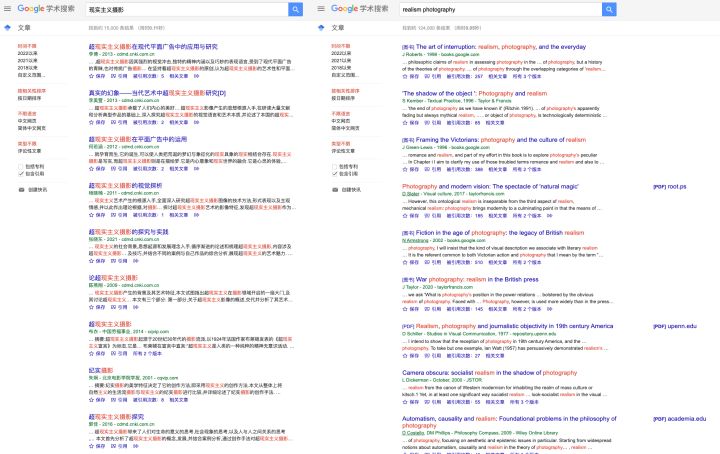The image size is (720, 454).
Task: Open 自定义范围... date range in right sidebar
Action: click(x=345, y=75)
